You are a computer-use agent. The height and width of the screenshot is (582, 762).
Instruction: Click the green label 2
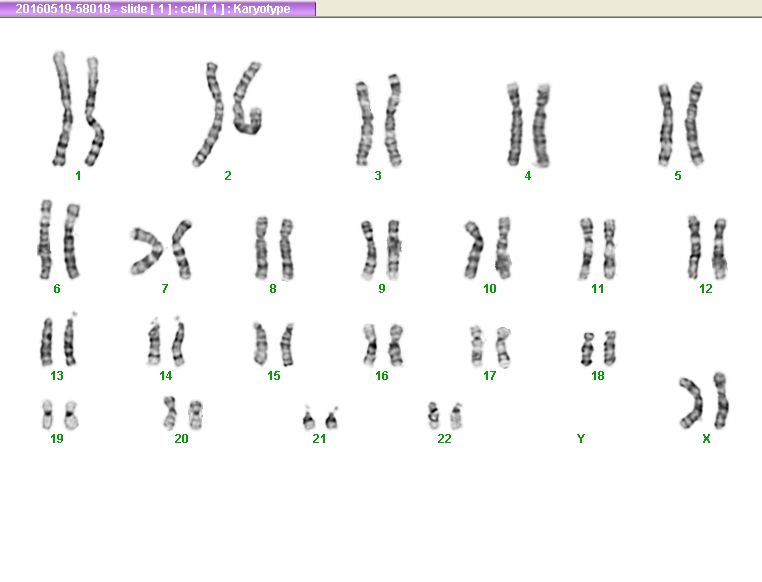[228, 176]
